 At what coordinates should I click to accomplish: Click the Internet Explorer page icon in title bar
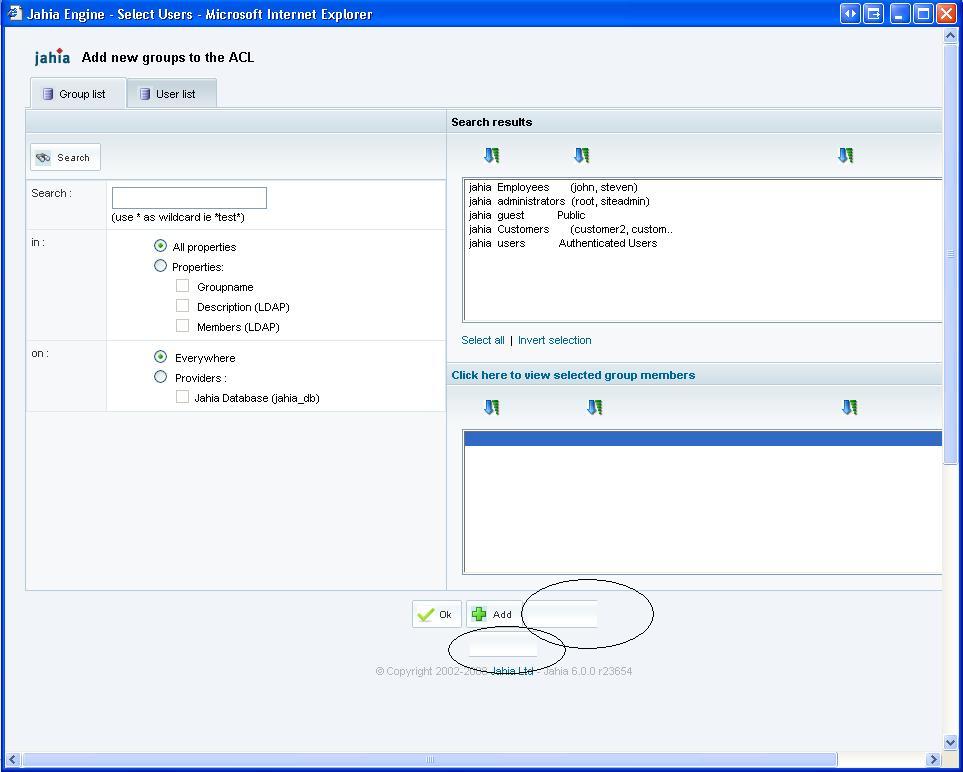[14, 14]
